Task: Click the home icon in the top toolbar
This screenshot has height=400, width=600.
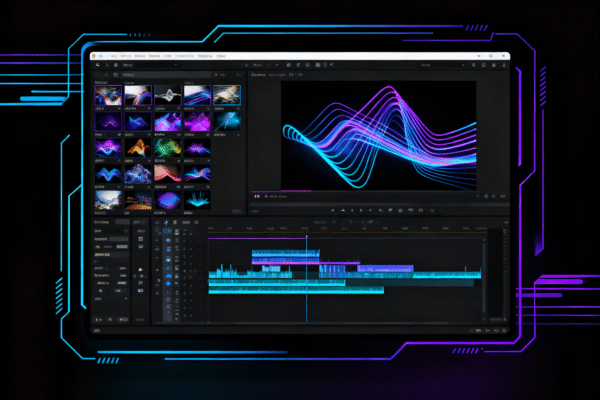Action: [x=96, y=64]
